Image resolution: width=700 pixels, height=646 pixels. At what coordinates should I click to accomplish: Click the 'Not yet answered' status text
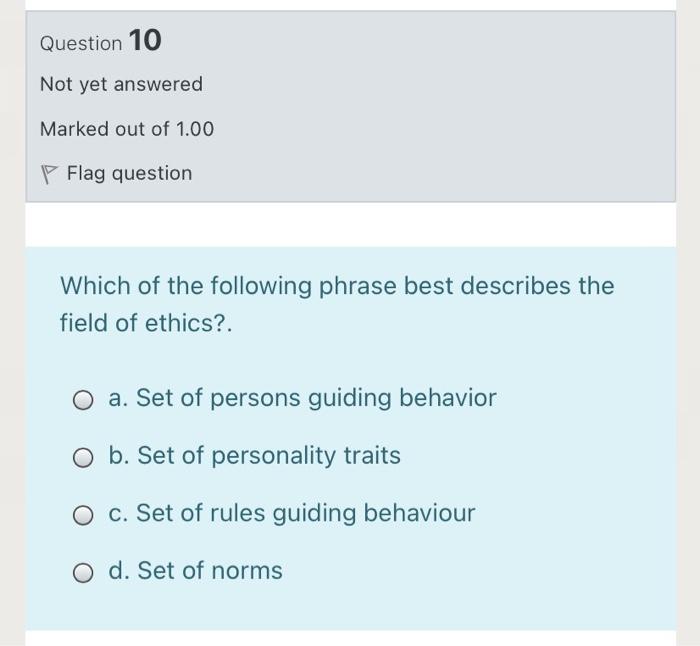point(121,84)
